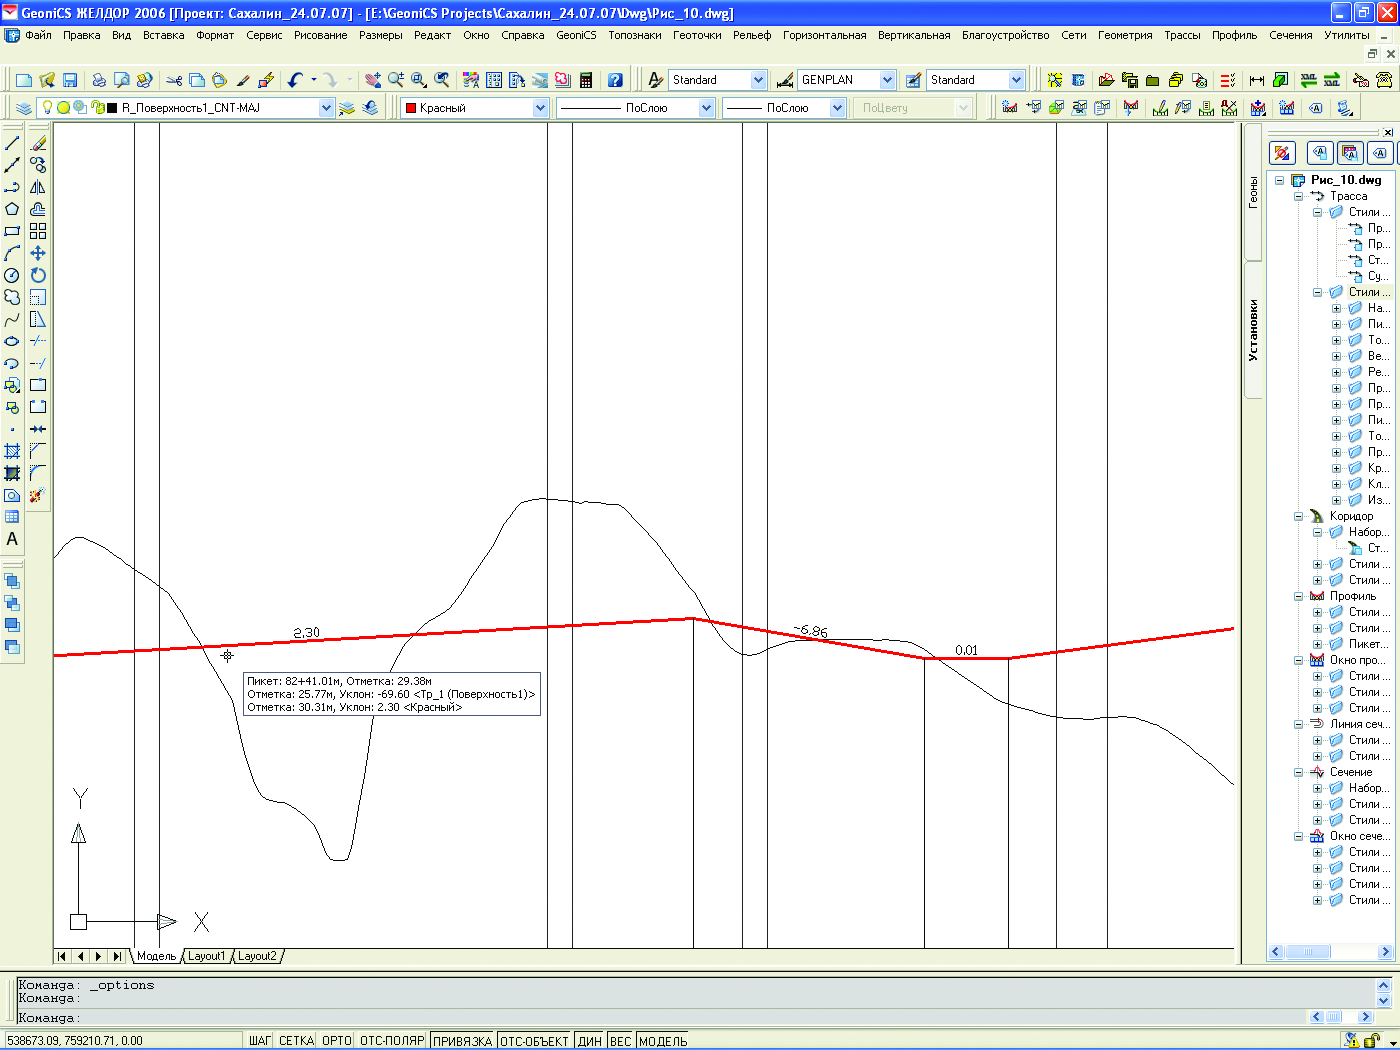Open the GENPLAN dimension style dropdown
The height and width of the screenshot is (1050, 1400).
(x=887, y=80)
